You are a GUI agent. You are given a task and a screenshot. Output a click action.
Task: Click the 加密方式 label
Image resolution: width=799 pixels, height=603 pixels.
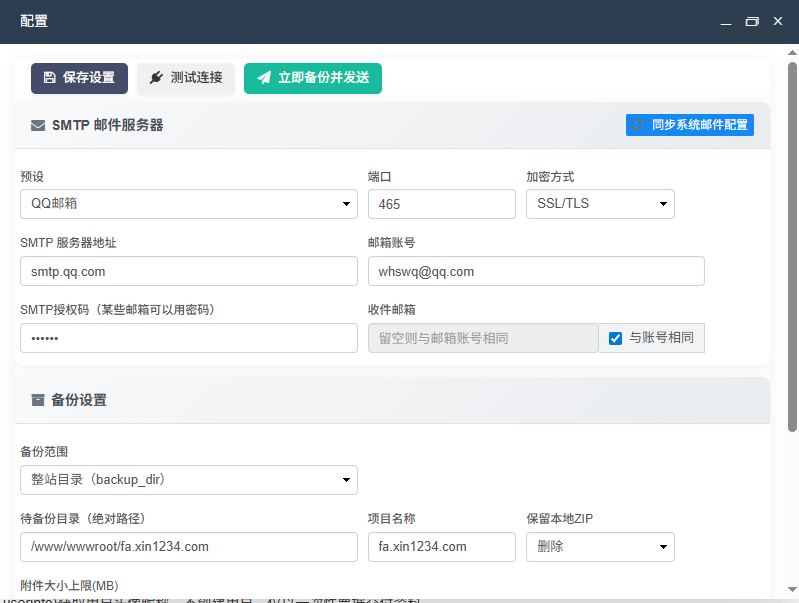coord(550,177)
